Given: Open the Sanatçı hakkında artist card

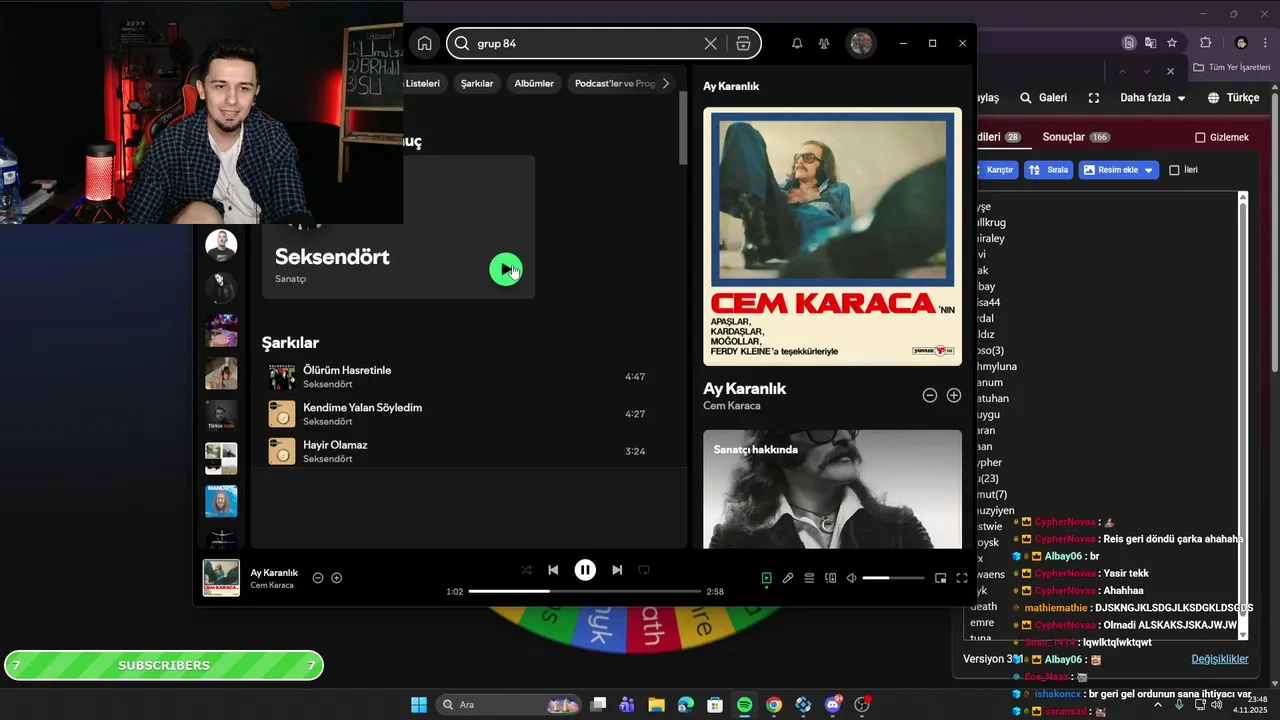Looking at the screenshot, I should [x=832, y=489].
